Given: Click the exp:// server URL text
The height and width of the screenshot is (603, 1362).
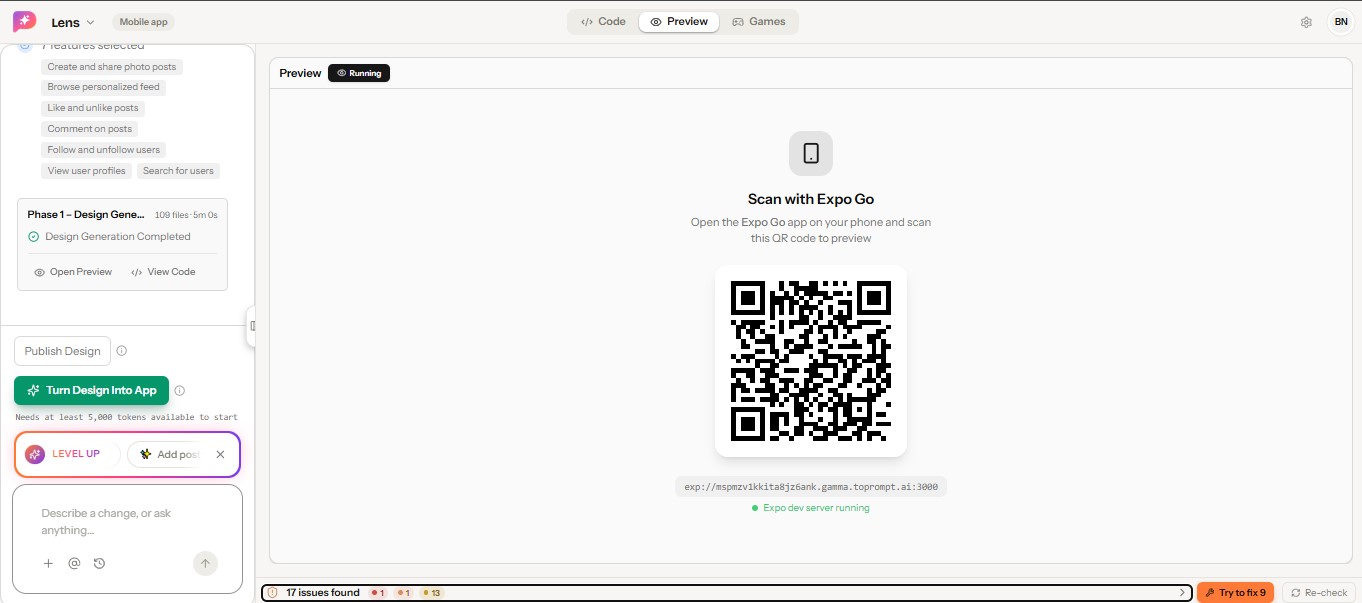Looking at the screenshot, I should pyautogui.click(x=811, y=487).
